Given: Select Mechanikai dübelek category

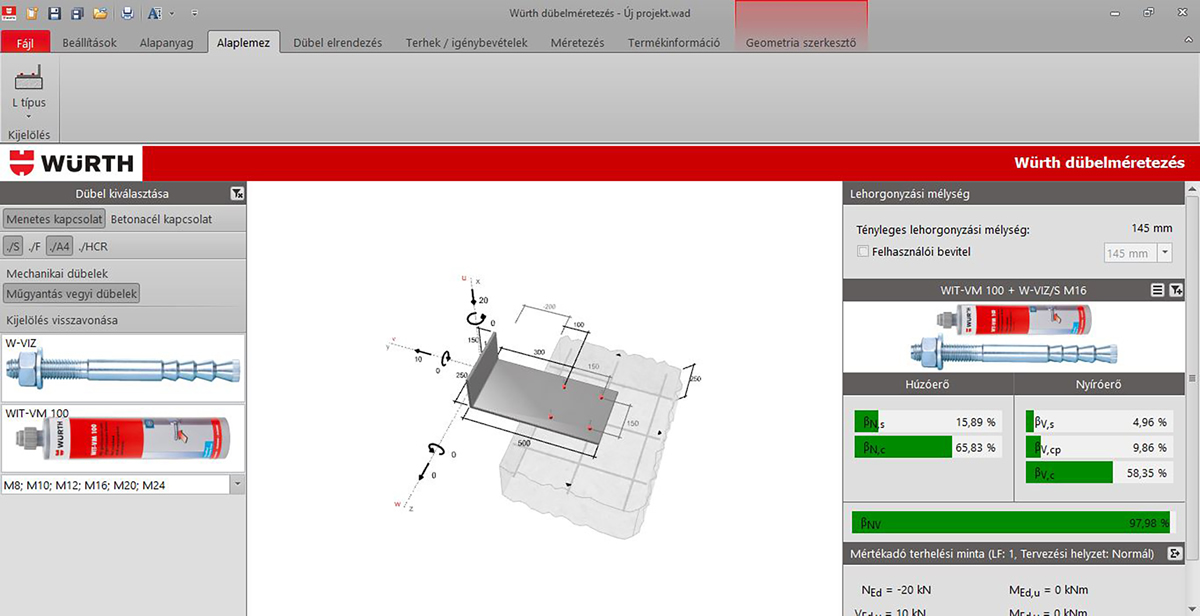Looking at the screenshot, I should coord(57,273).
